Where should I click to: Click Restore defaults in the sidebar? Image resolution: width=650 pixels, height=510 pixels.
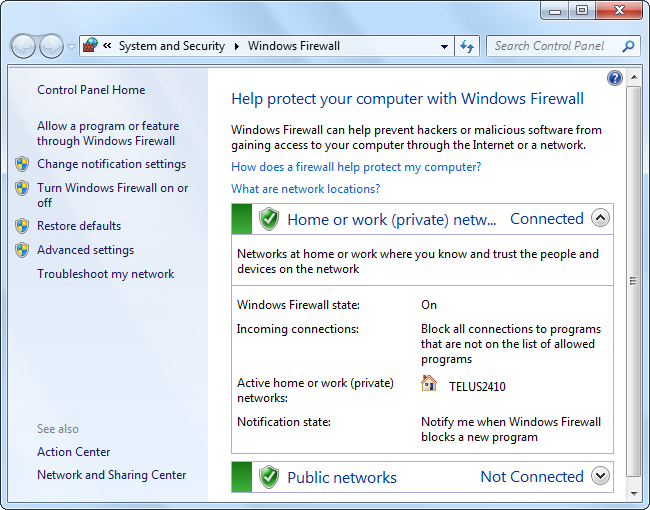click(79, 226)
